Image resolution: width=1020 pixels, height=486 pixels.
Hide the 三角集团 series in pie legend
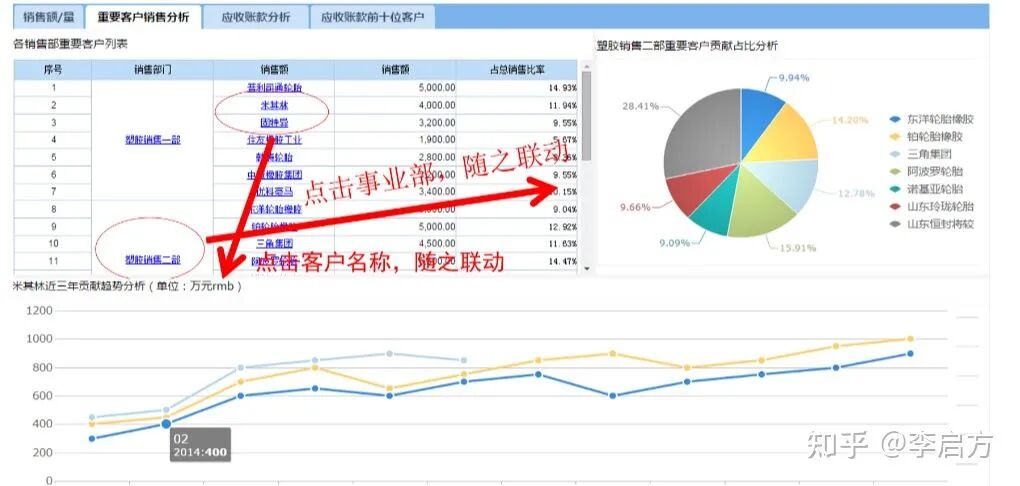coord(921,154)
